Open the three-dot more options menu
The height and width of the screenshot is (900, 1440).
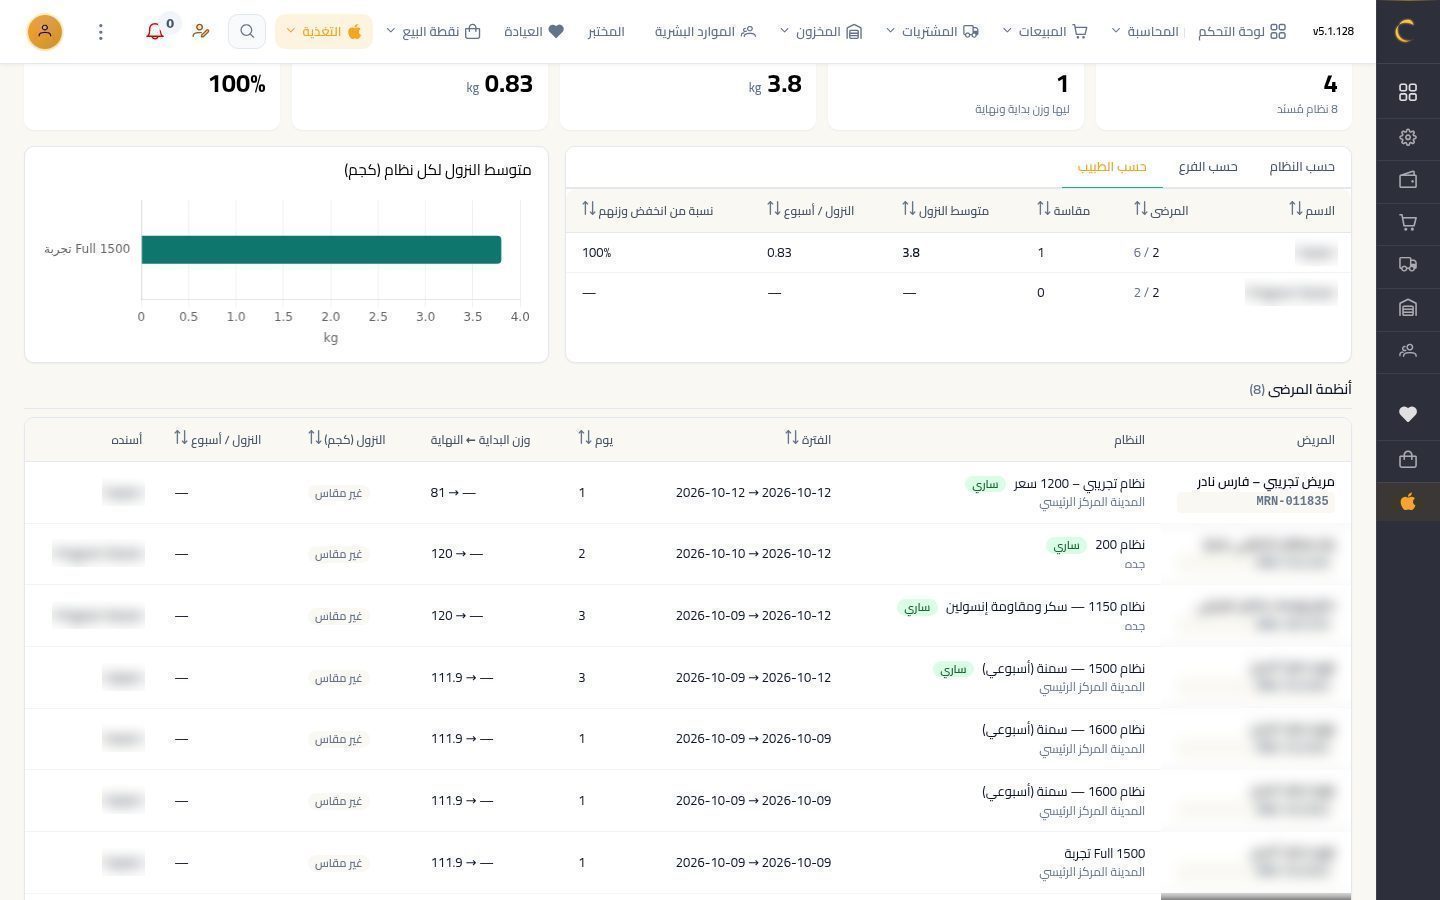coord(100,32)
